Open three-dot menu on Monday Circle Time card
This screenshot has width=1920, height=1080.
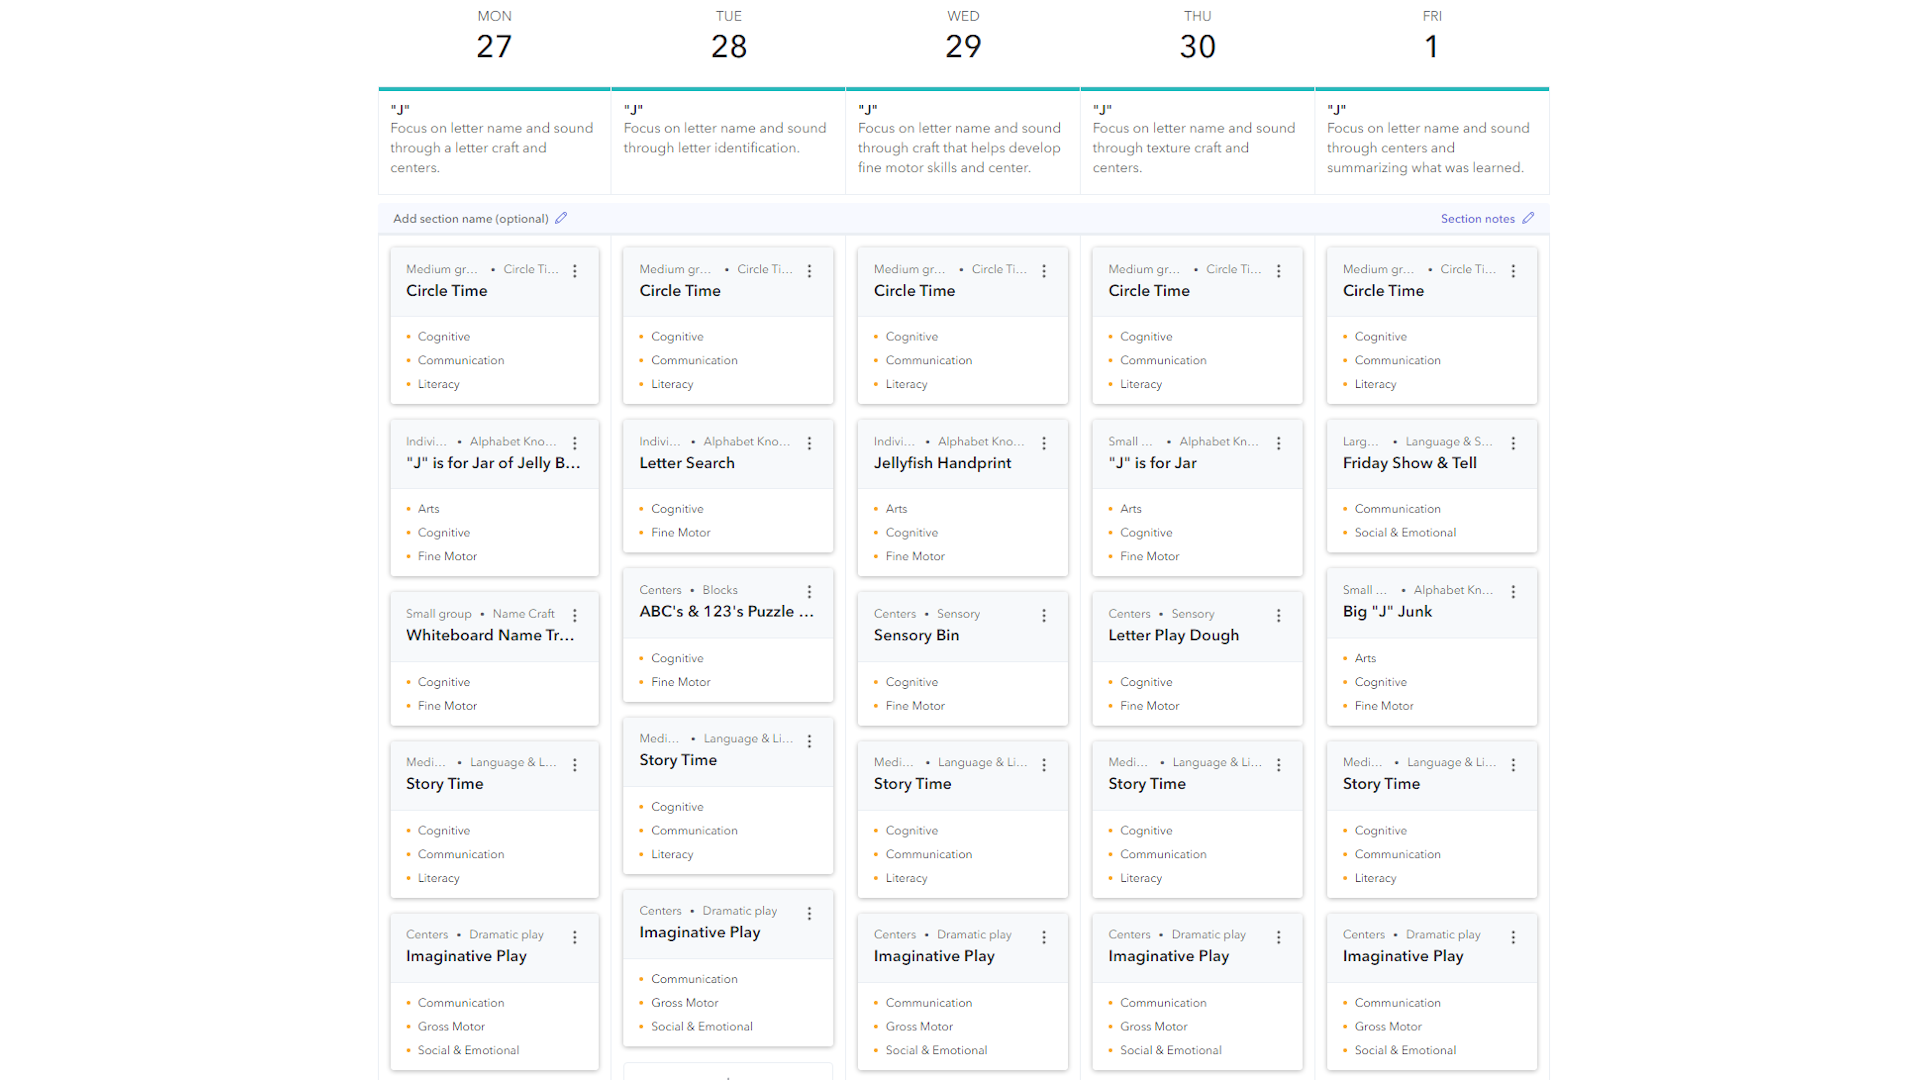(x=575, y=271)
